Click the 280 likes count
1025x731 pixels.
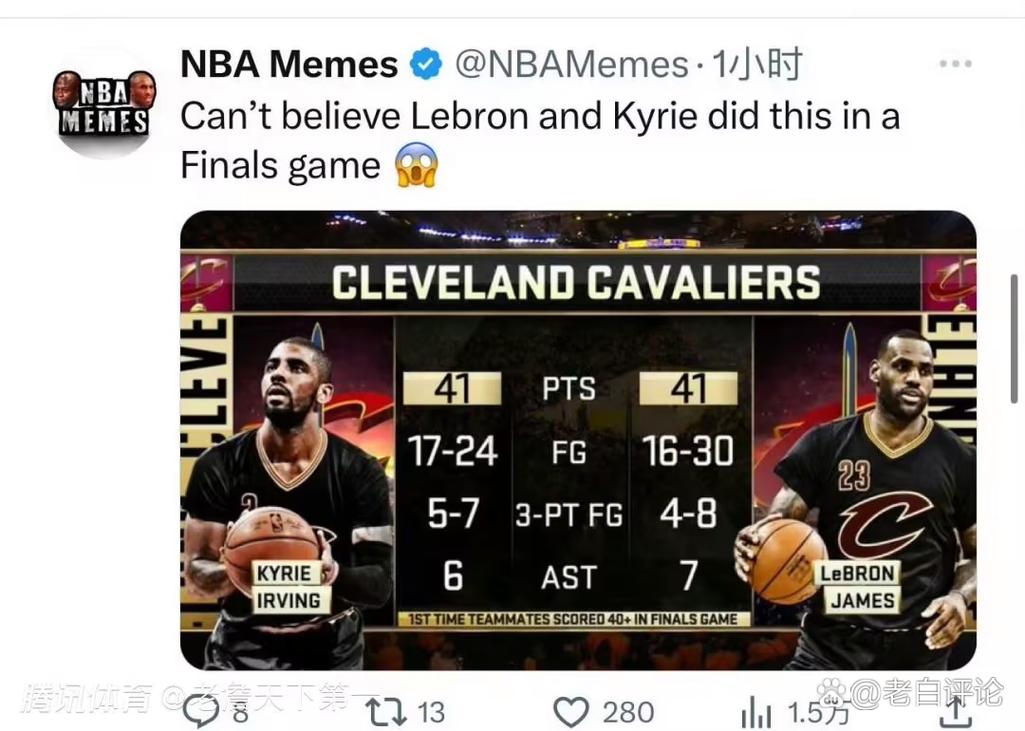click(x=628, y=713)
